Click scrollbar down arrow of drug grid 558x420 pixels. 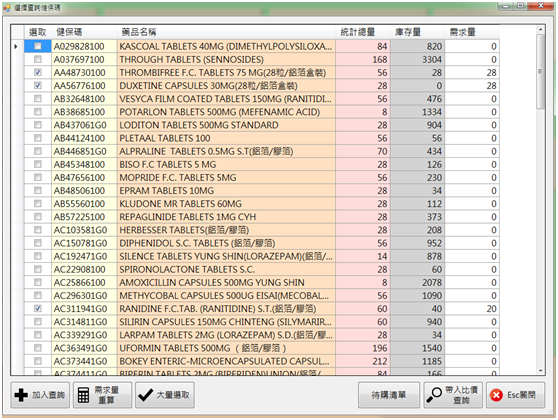[x=541, y=371]
